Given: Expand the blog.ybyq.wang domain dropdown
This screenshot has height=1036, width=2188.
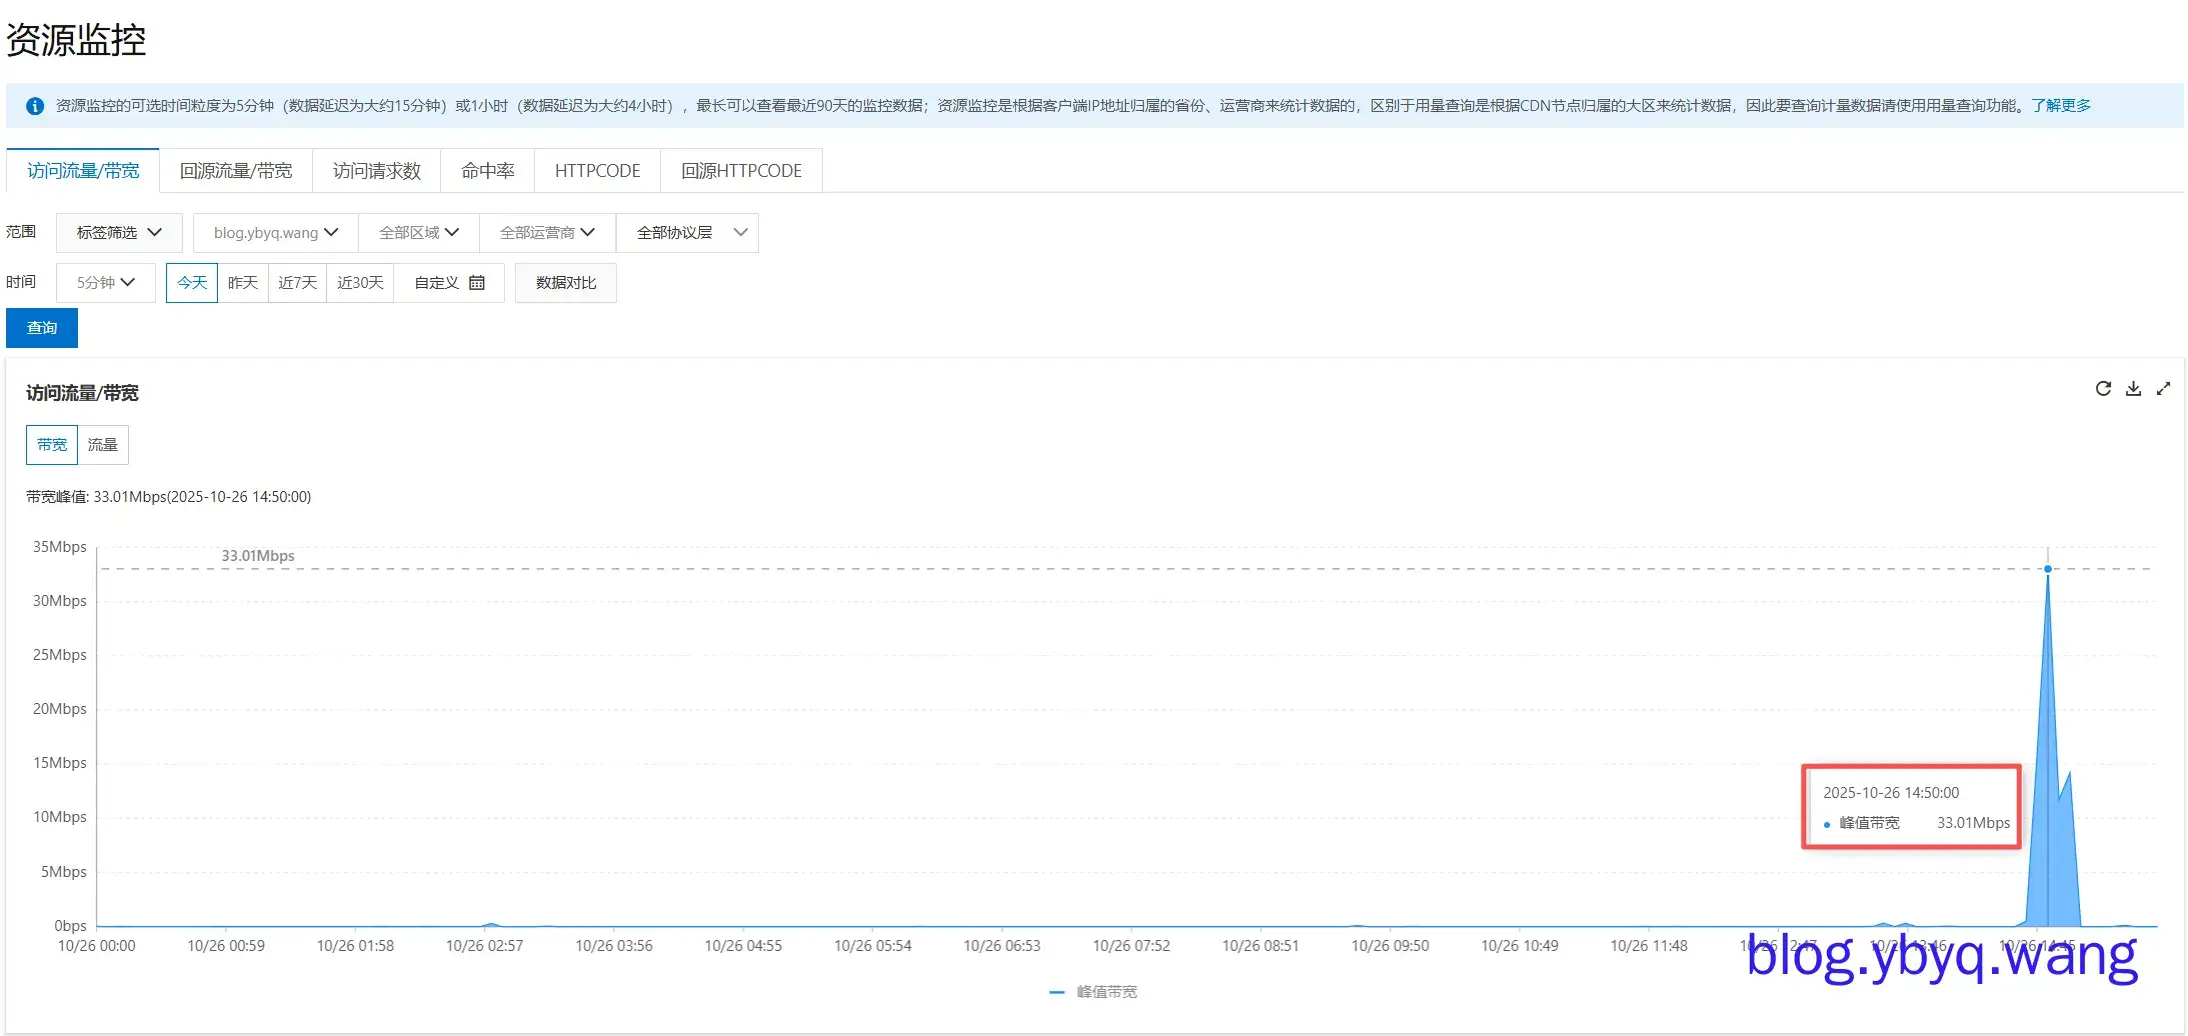Looking at the screenshot, I should coord(275,233).
